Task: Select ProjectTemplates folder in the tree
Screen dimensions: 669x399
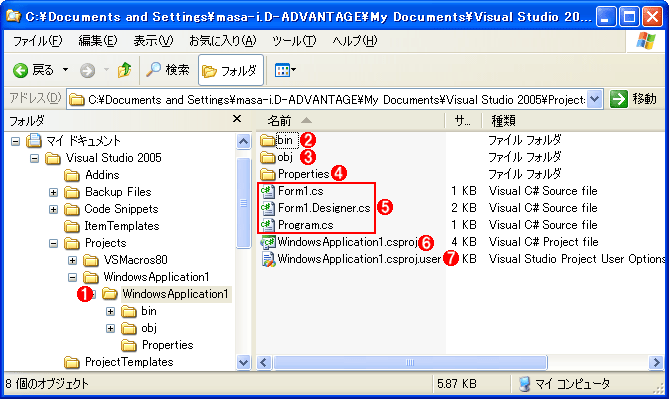Action: 129,362
